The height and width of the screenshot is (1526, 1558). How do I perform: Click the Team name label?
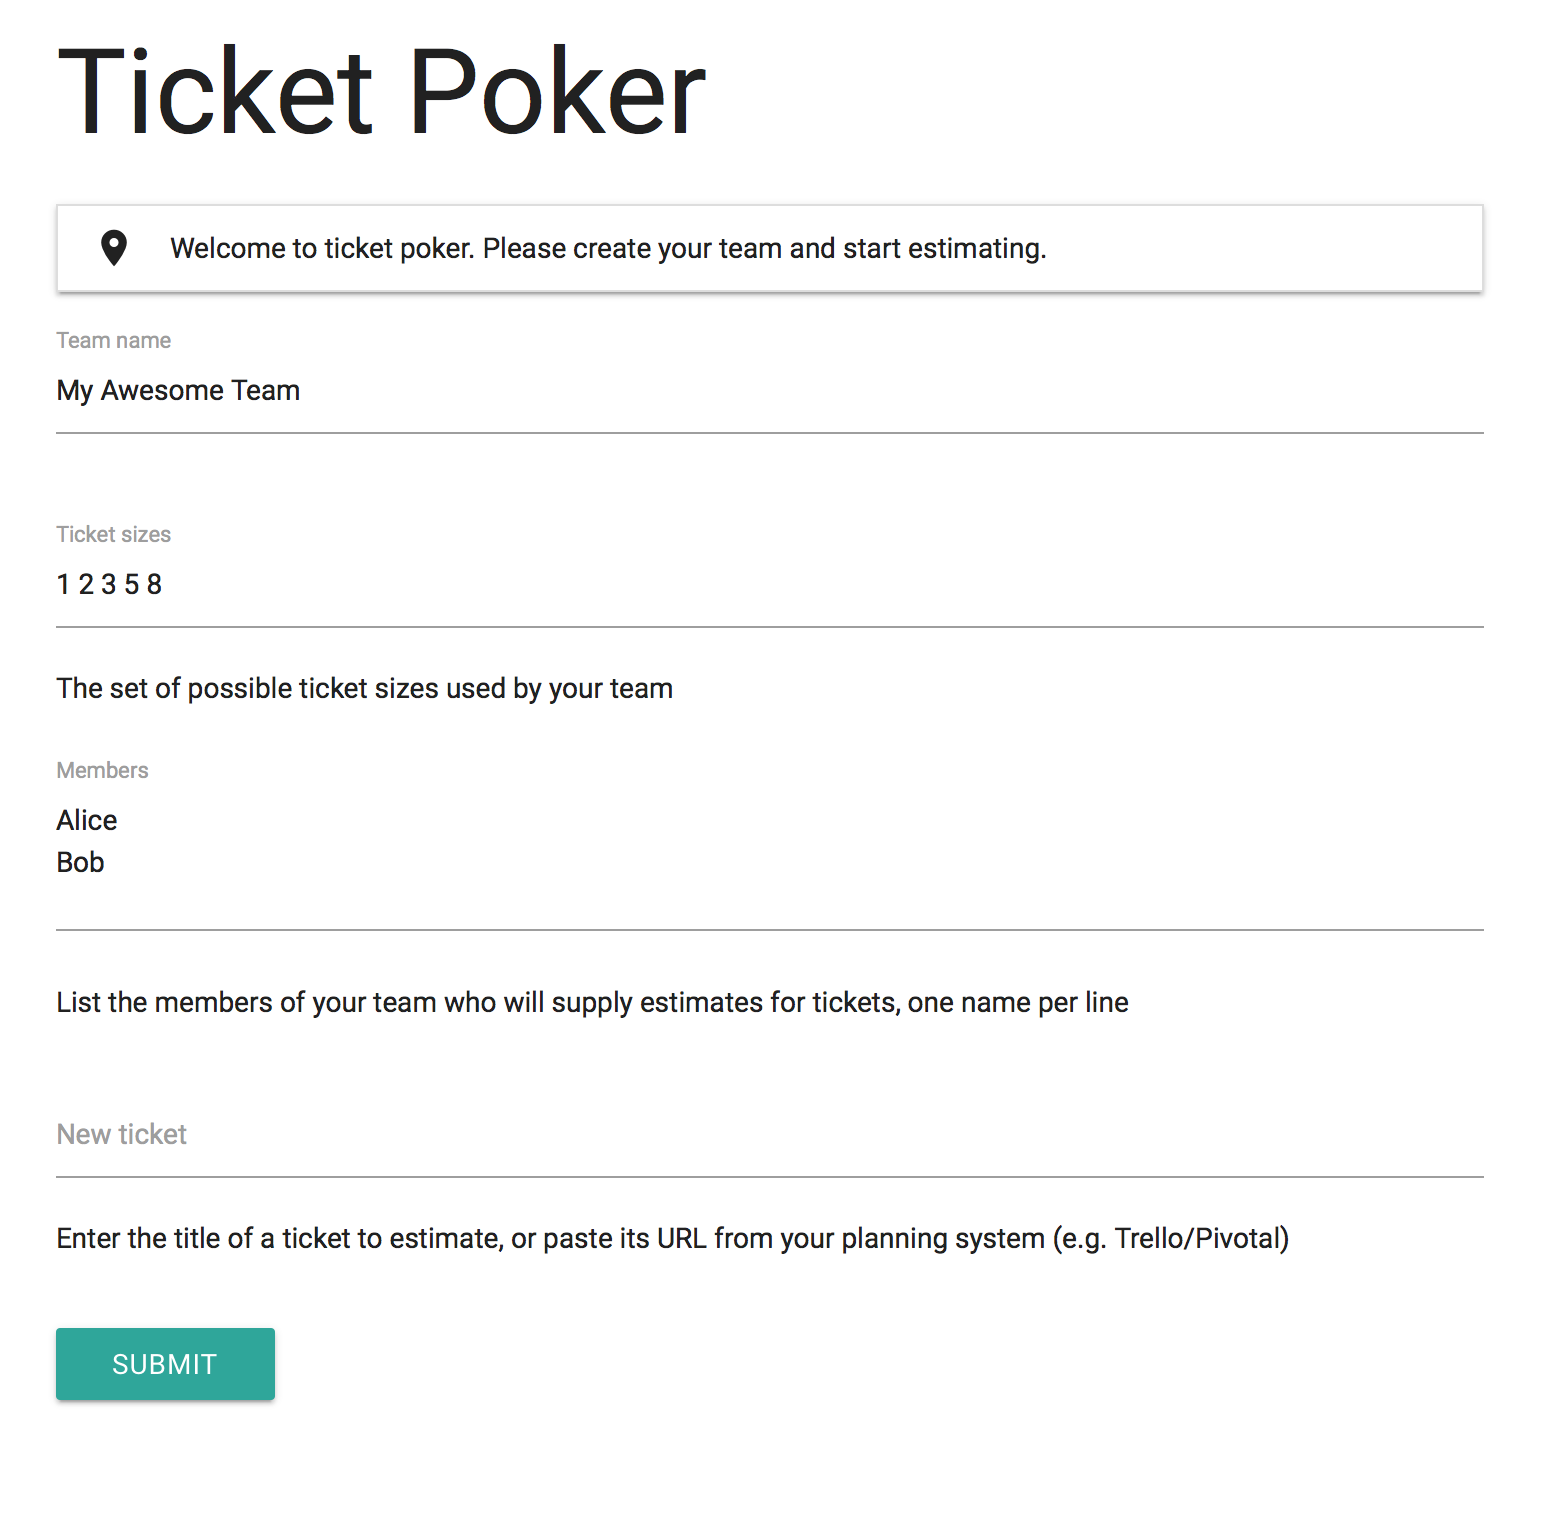click(x=114, y=341)
